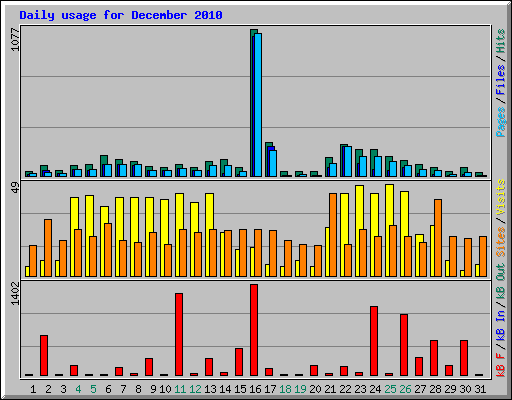Click the orange sites bar for day 6
The height and width of the screenshot is (400, 512).
(x=108, y=250)
